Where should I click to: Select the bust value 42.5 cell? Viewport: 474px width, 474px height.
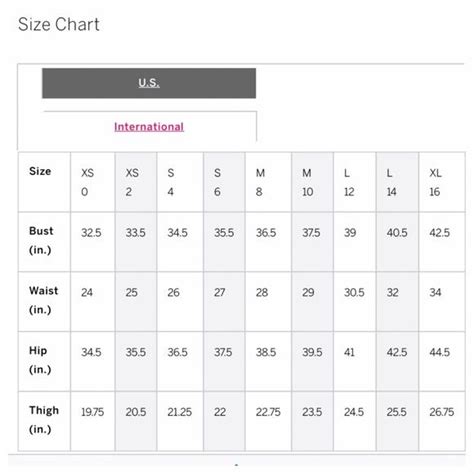[x=442, y=242]
